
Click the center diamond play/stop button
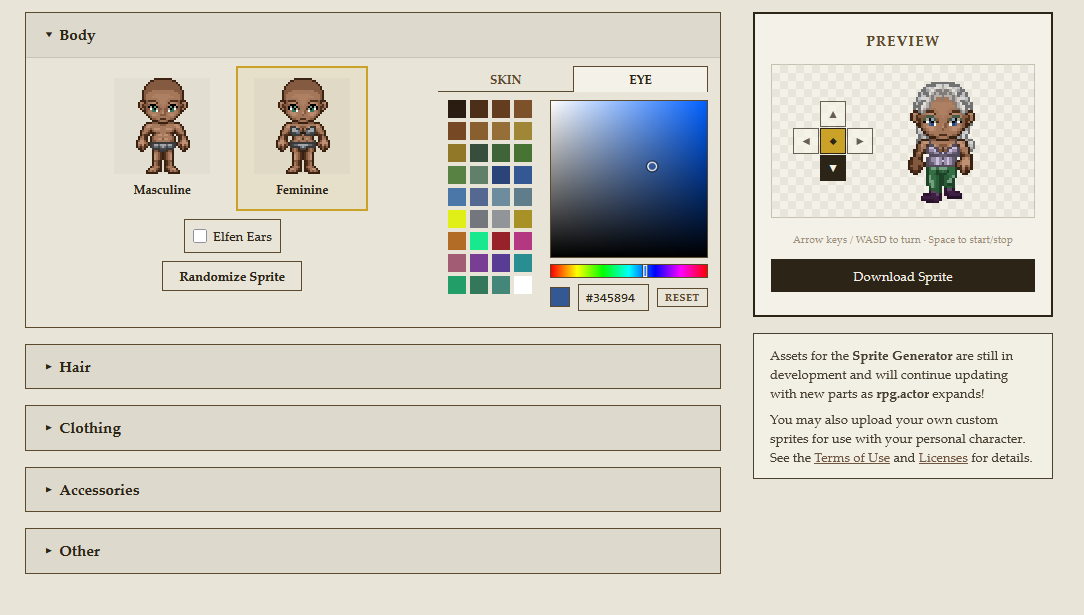point(833,141)
